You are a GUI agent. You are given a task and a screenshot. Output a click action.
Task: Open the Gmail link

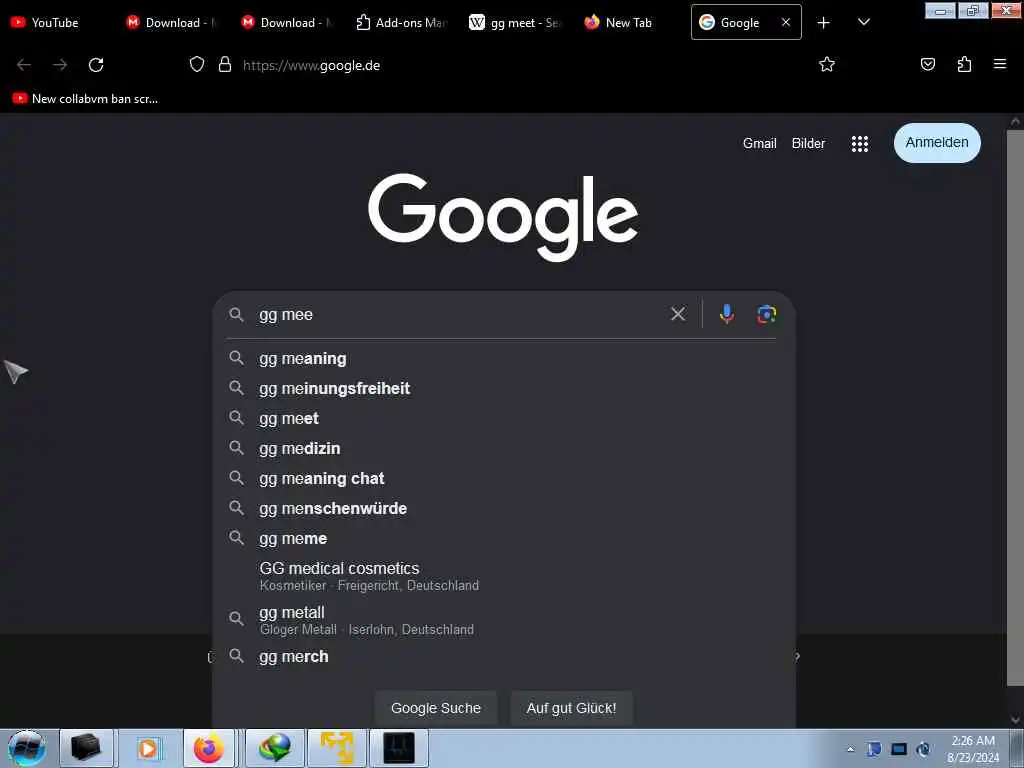(760, 143)
